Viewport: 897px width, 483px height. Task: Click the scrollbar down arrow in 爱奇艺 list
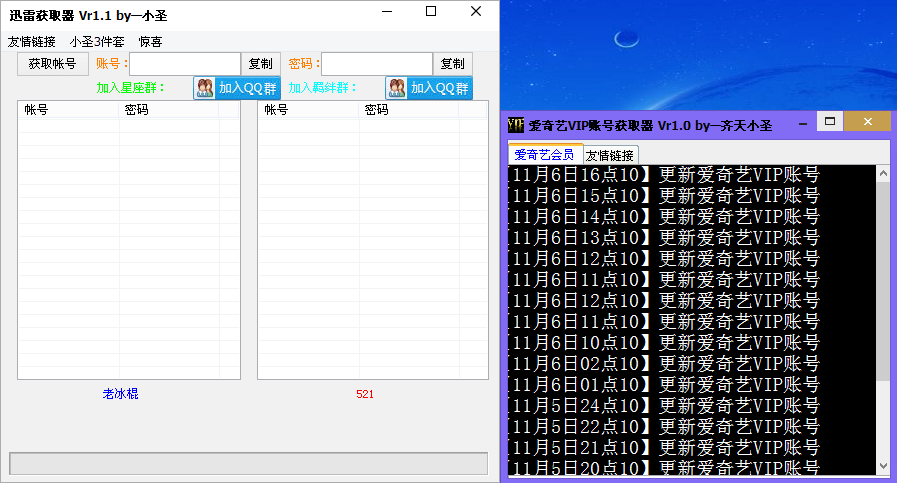pos(882,466)
